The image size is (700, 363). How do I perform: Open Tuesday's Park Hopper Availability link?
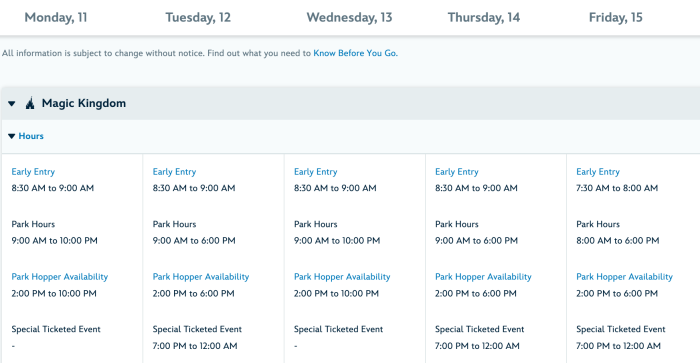tap(201, 277)
